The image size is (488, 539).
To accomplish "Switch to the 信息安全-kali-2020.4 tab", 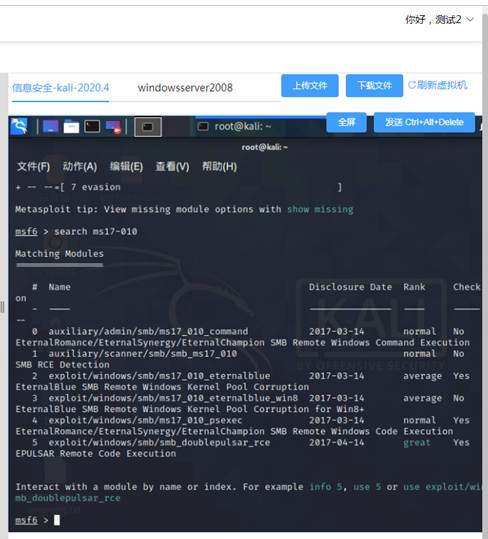I will tap(60, 88).
